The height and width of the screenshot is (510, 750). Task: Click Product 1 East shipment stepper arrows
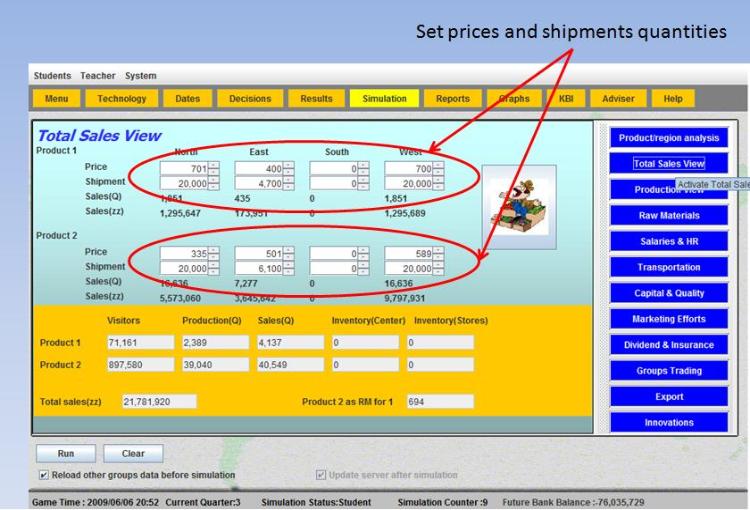point(288,184)
